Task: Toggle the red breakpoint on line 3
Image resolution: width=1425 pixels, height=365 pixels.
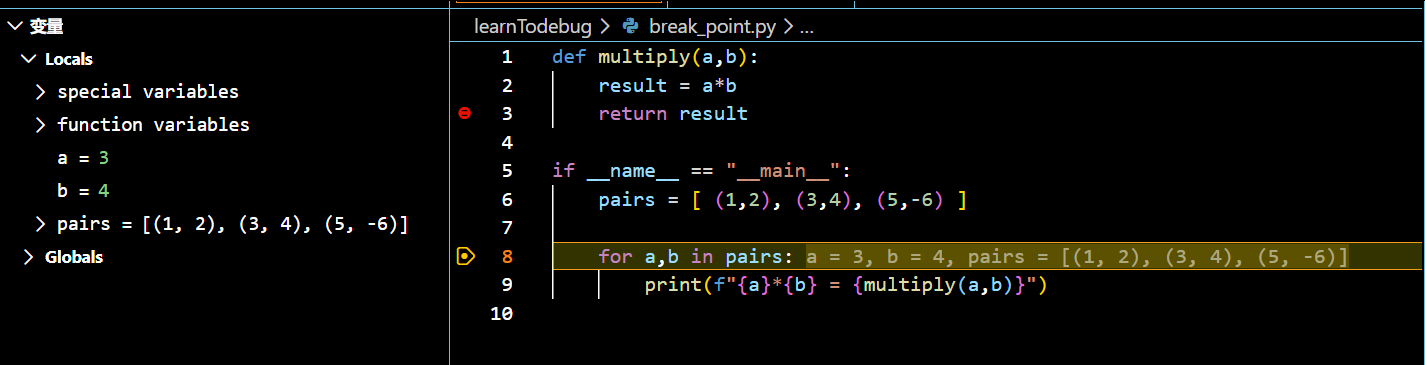Action: pyautogui.click(x=464, y=114)
